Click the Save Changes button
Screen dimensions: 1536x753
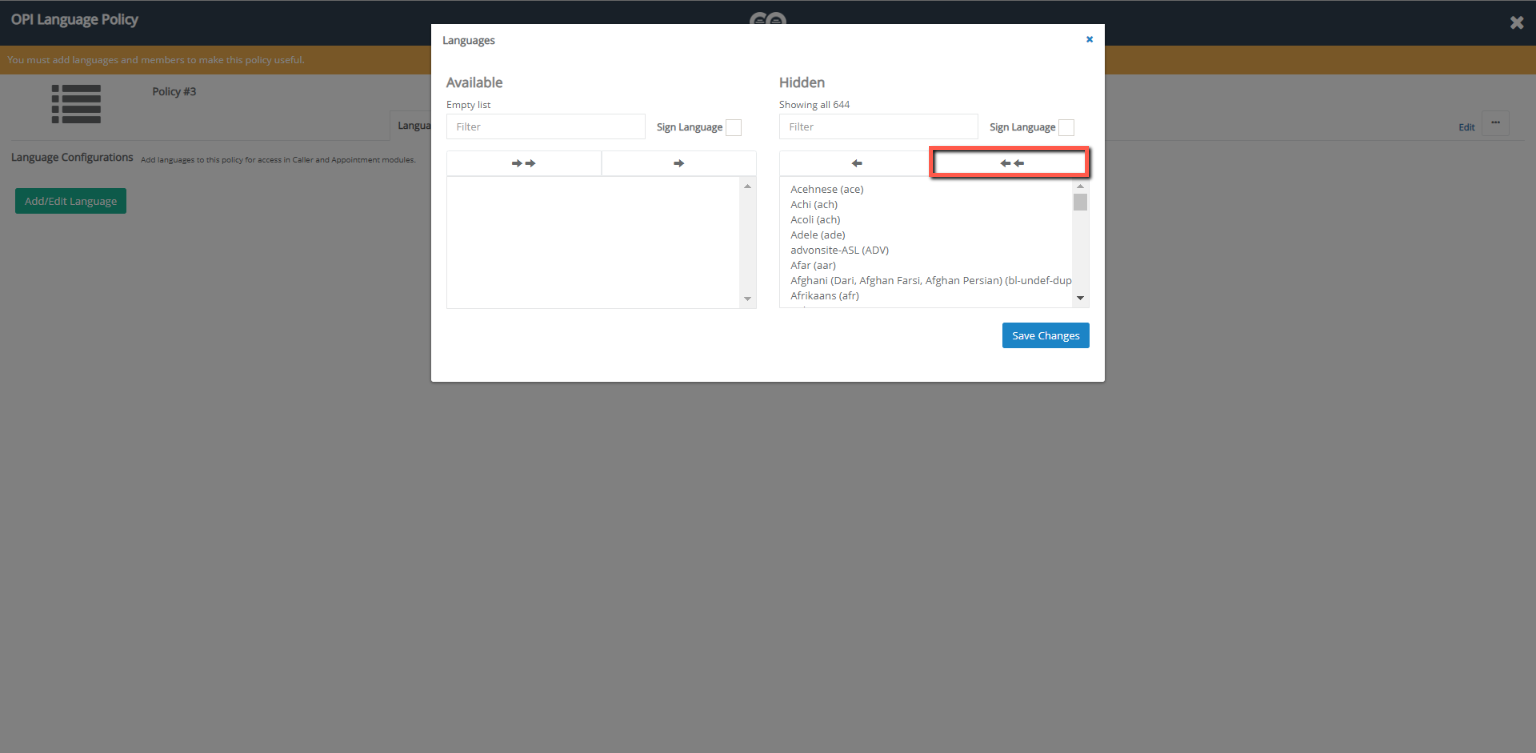point(1045,336)
